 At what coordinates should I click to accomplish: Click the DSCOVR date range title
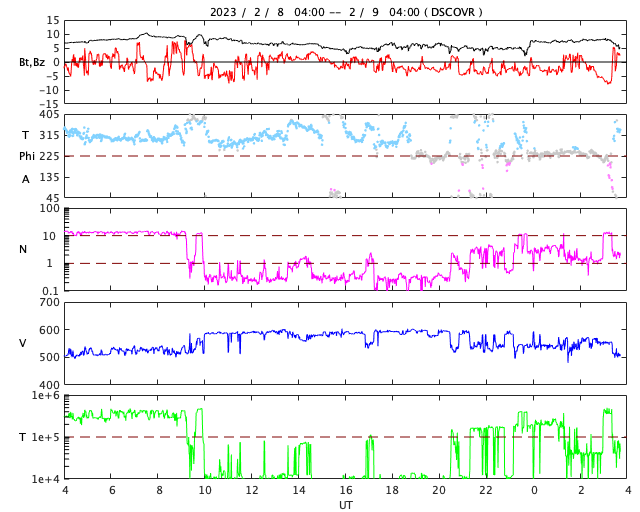click(345, 12)
